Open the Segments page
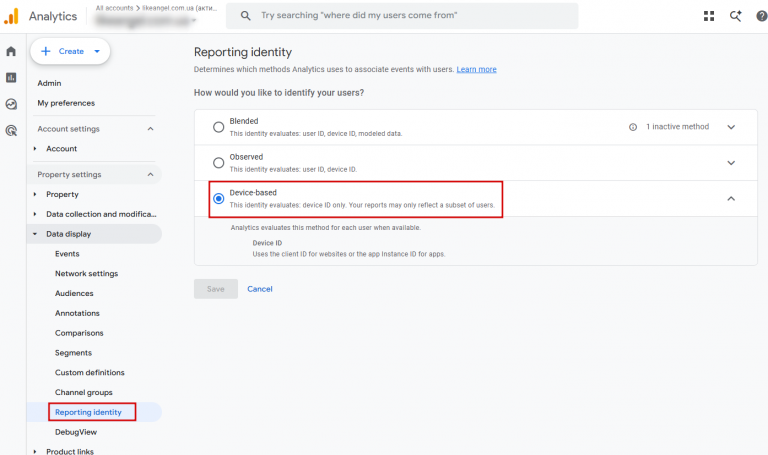Screen dimensions: 768x455 (73, 353)
